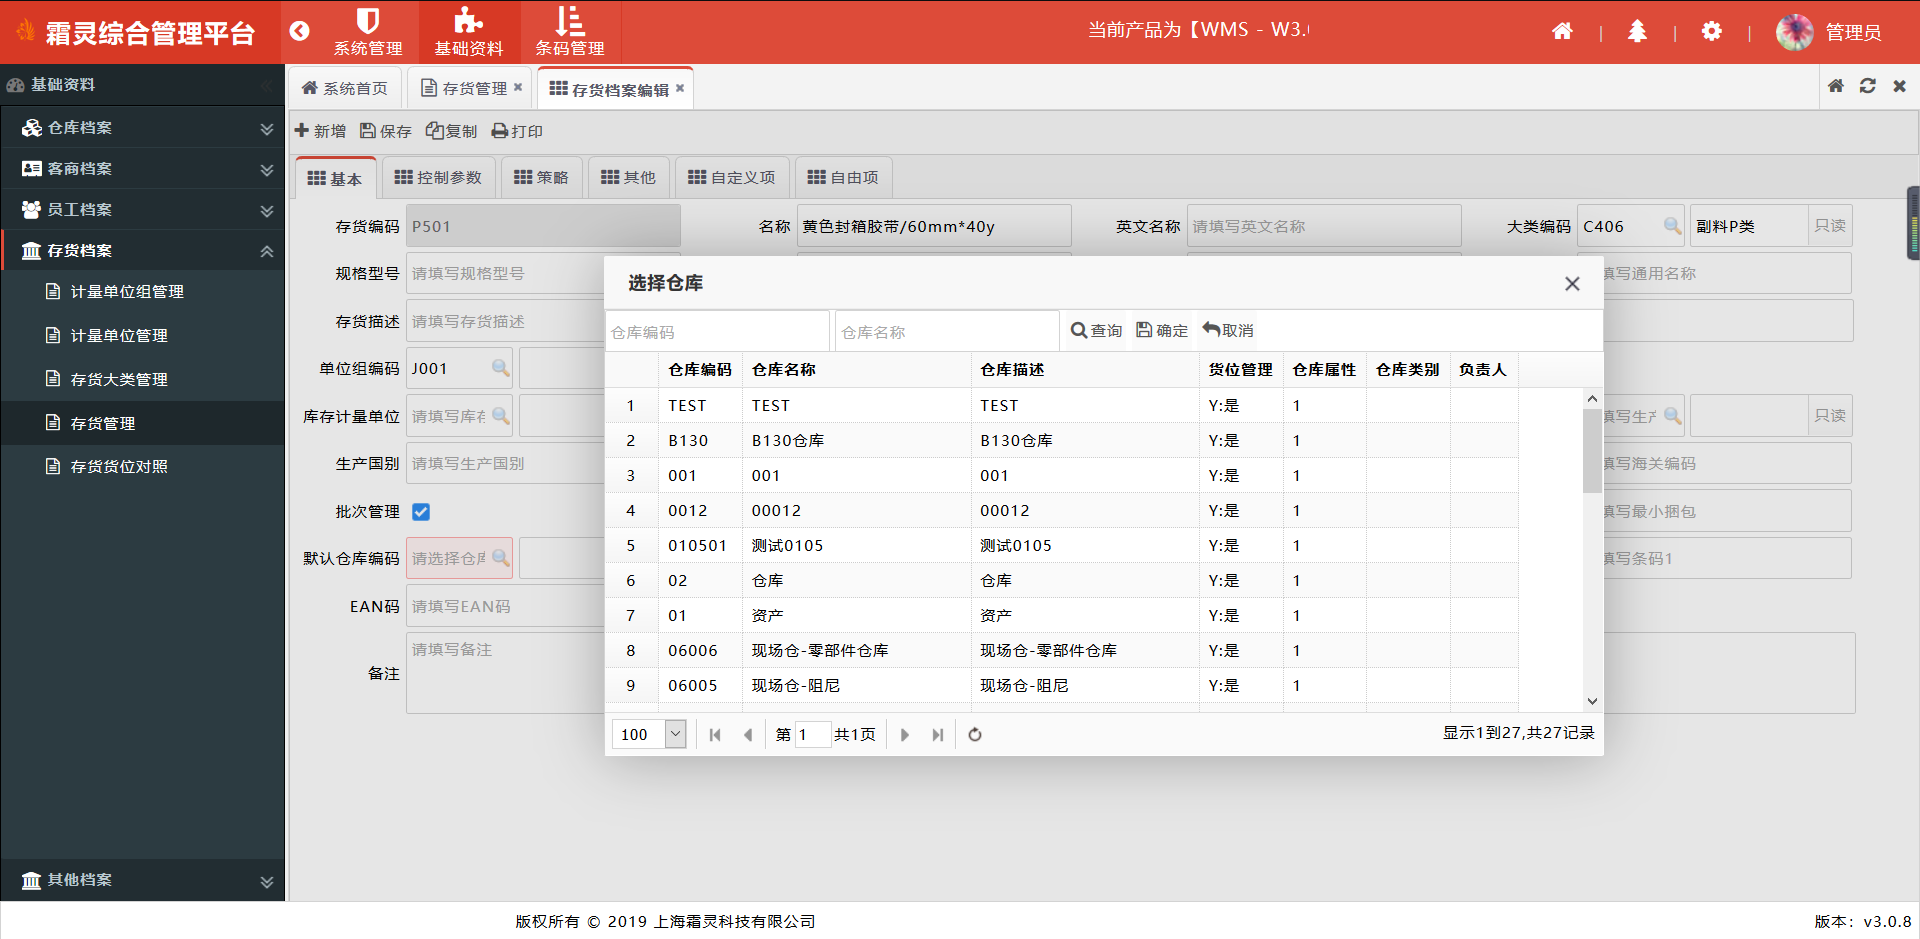The width and height of the screenshot is (1920, 939).
Task: Click the 查询 button in warehouse dialog
Action: coord(1096,331)
